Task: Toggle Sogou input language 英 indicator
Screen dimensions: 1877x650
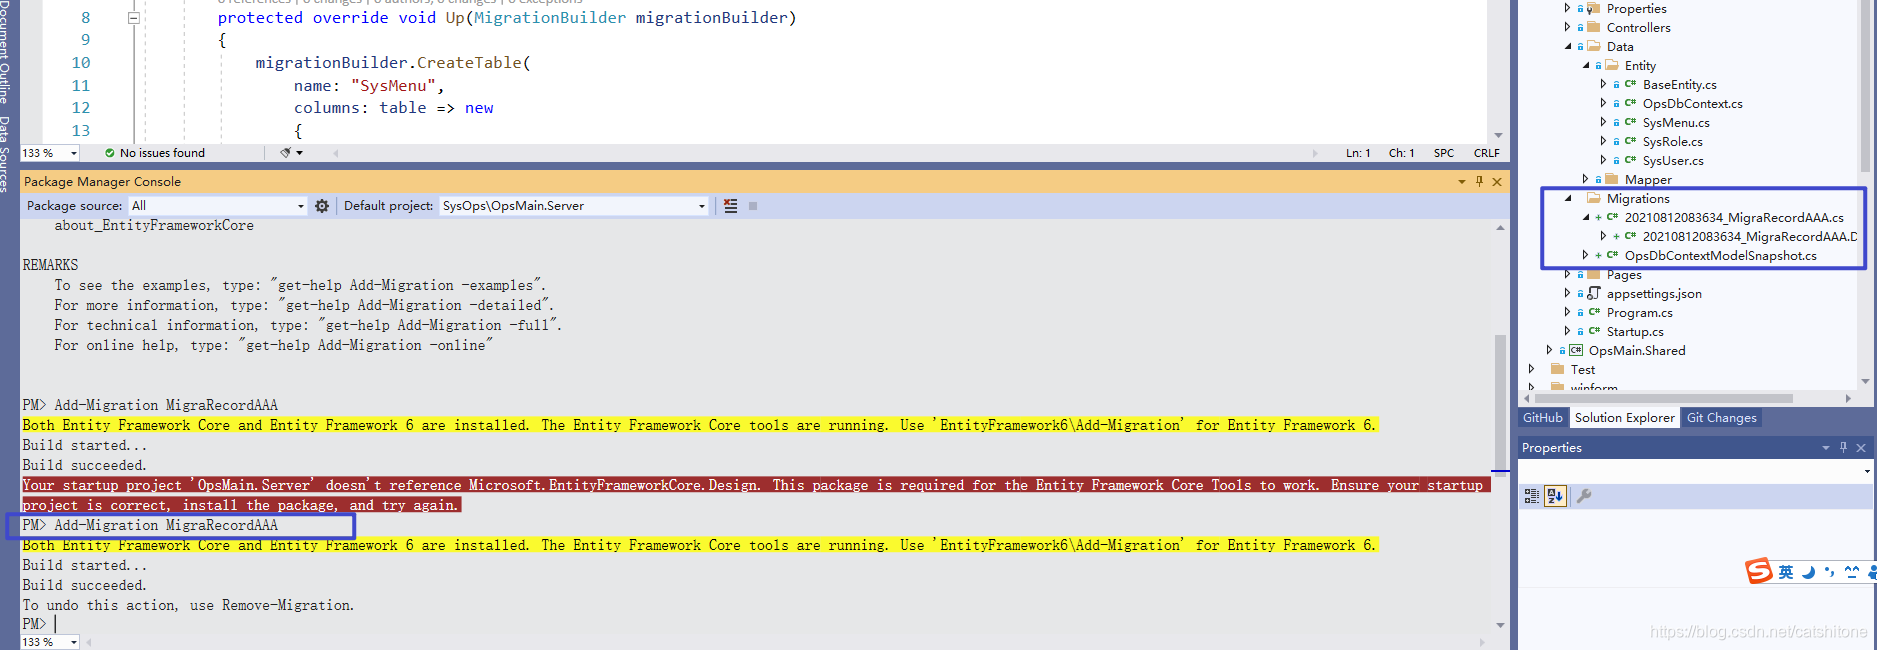Action: 1786,572
